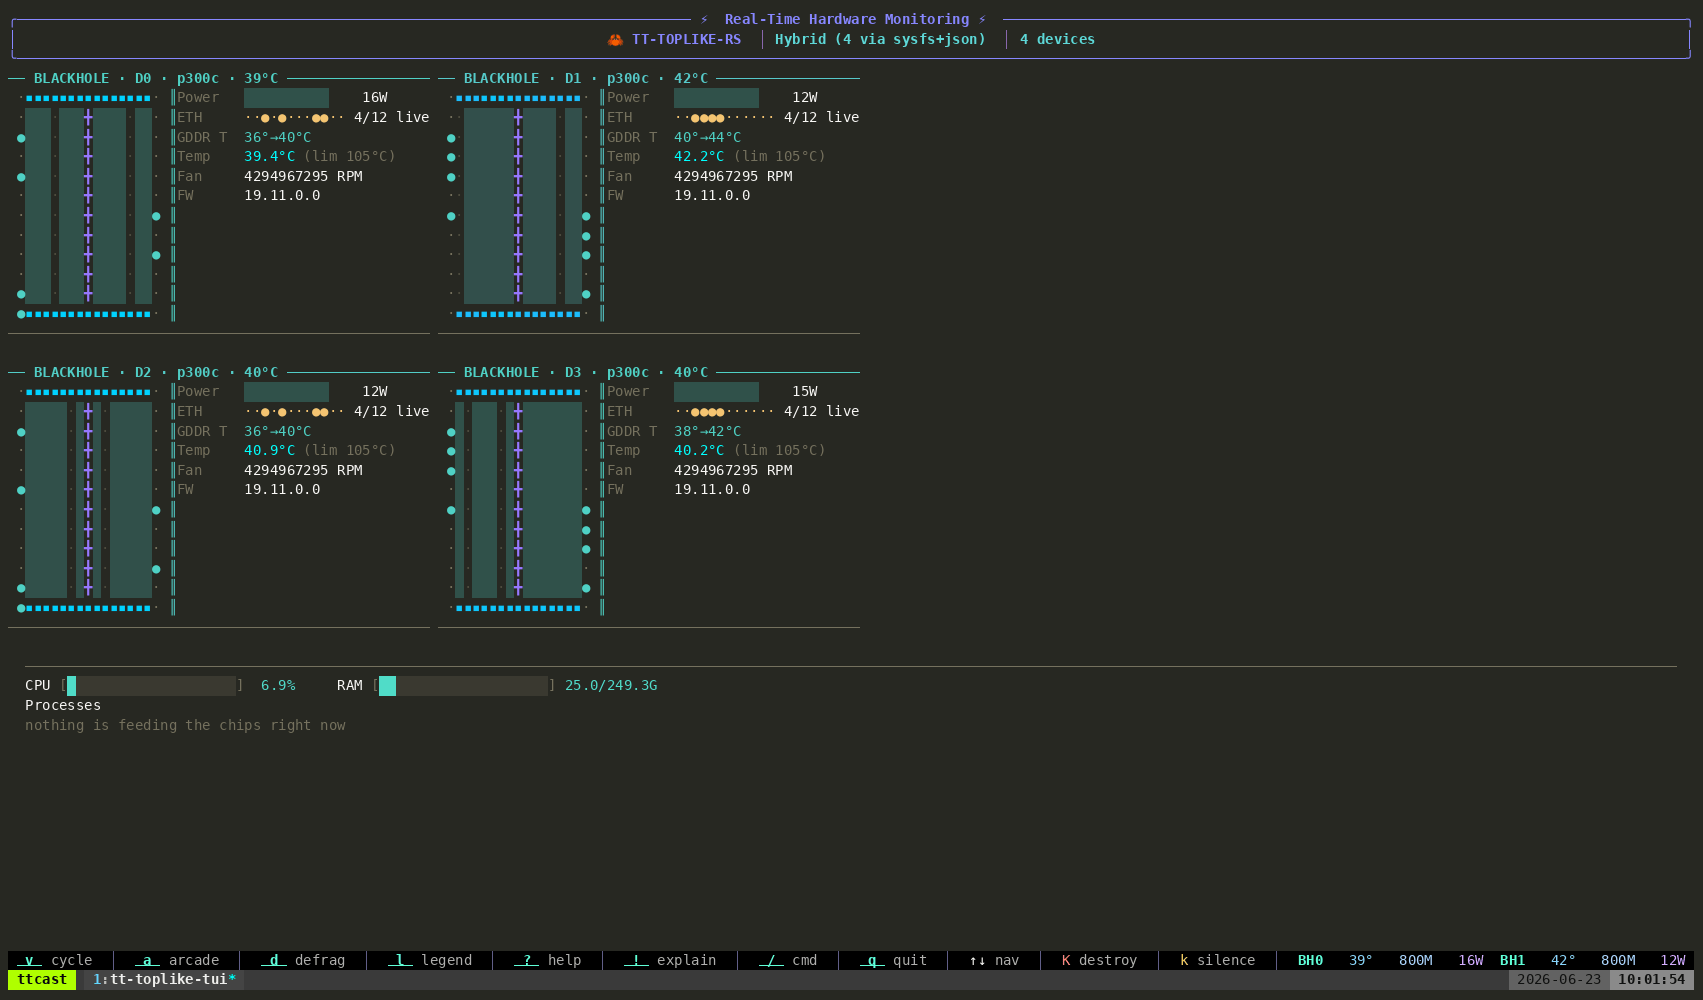1703x1000 pixels.
Task: Click the lightning bolt right of the title
Action: coord(982,20)
